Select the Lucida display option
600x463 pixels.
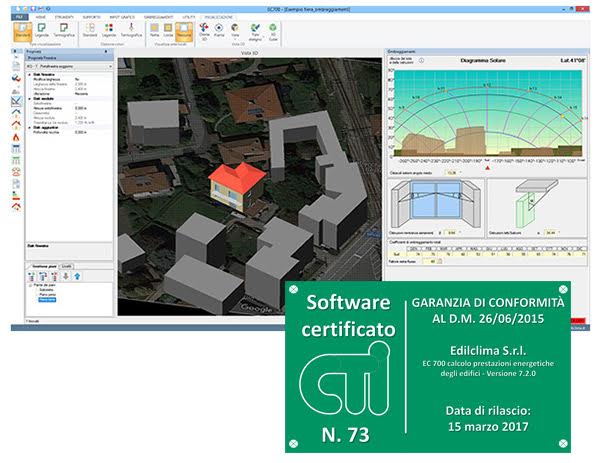tap(168, 31)
